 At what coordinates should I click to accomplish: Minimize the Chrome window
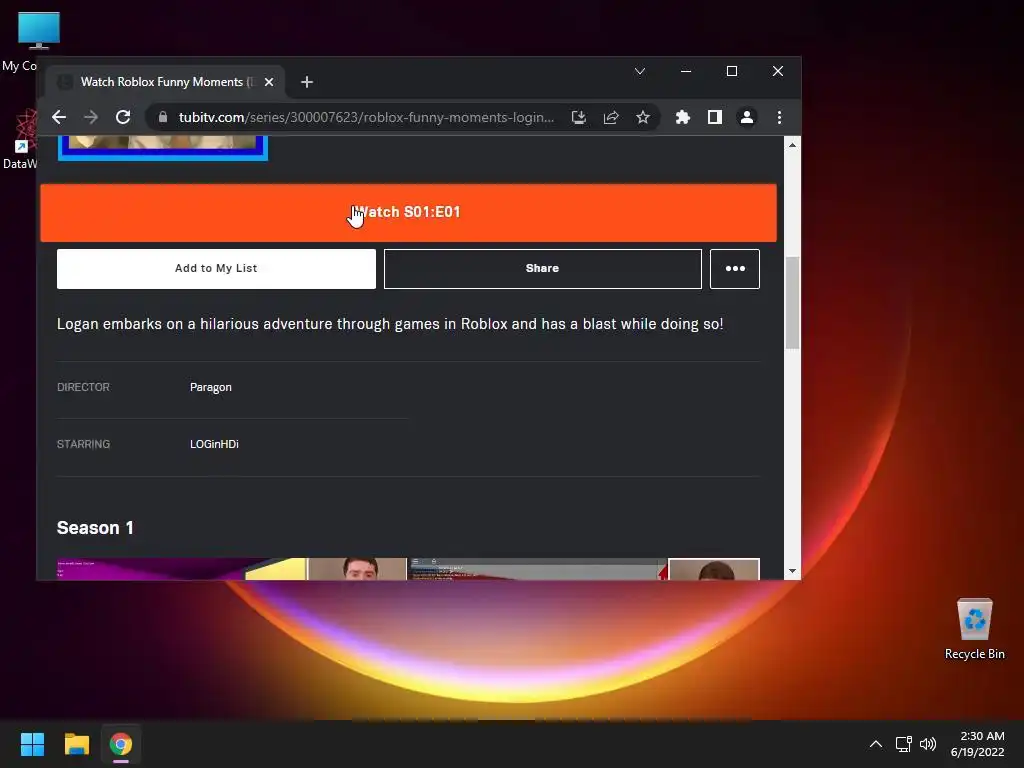(x=686, y=71)
